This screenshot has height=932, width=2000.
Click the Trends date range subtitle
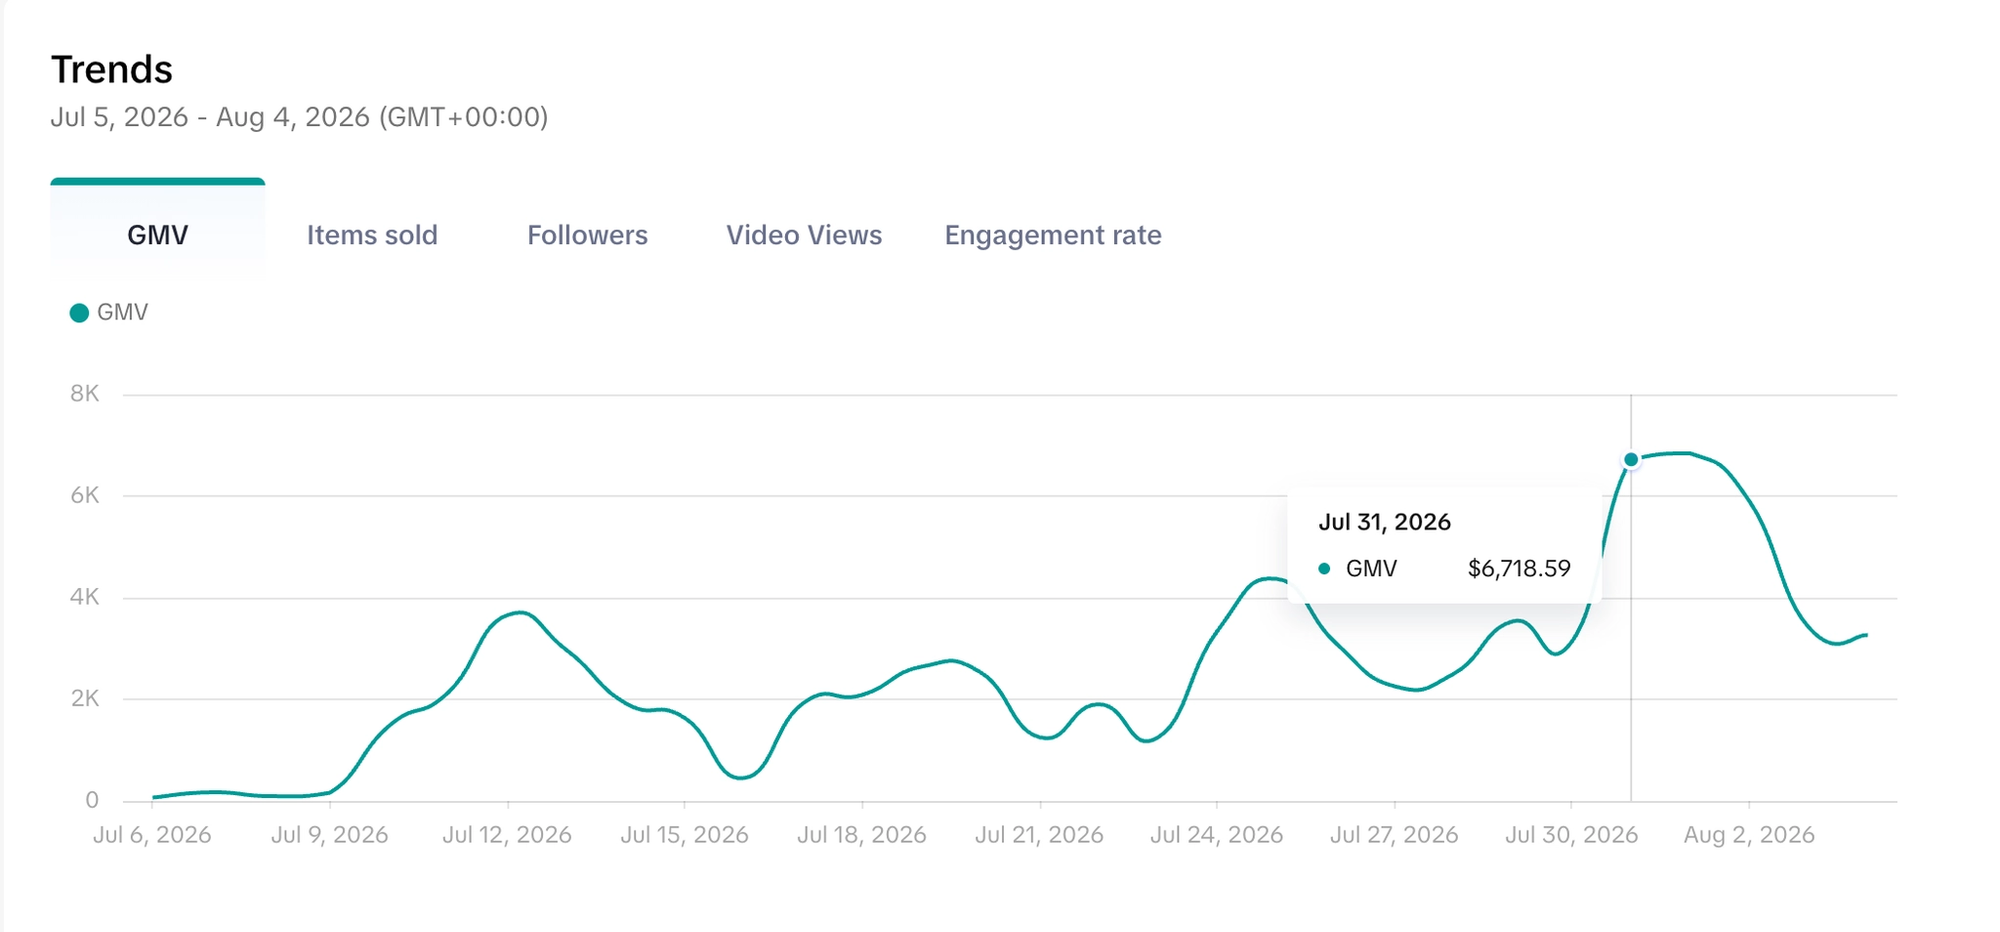point(299,117)
